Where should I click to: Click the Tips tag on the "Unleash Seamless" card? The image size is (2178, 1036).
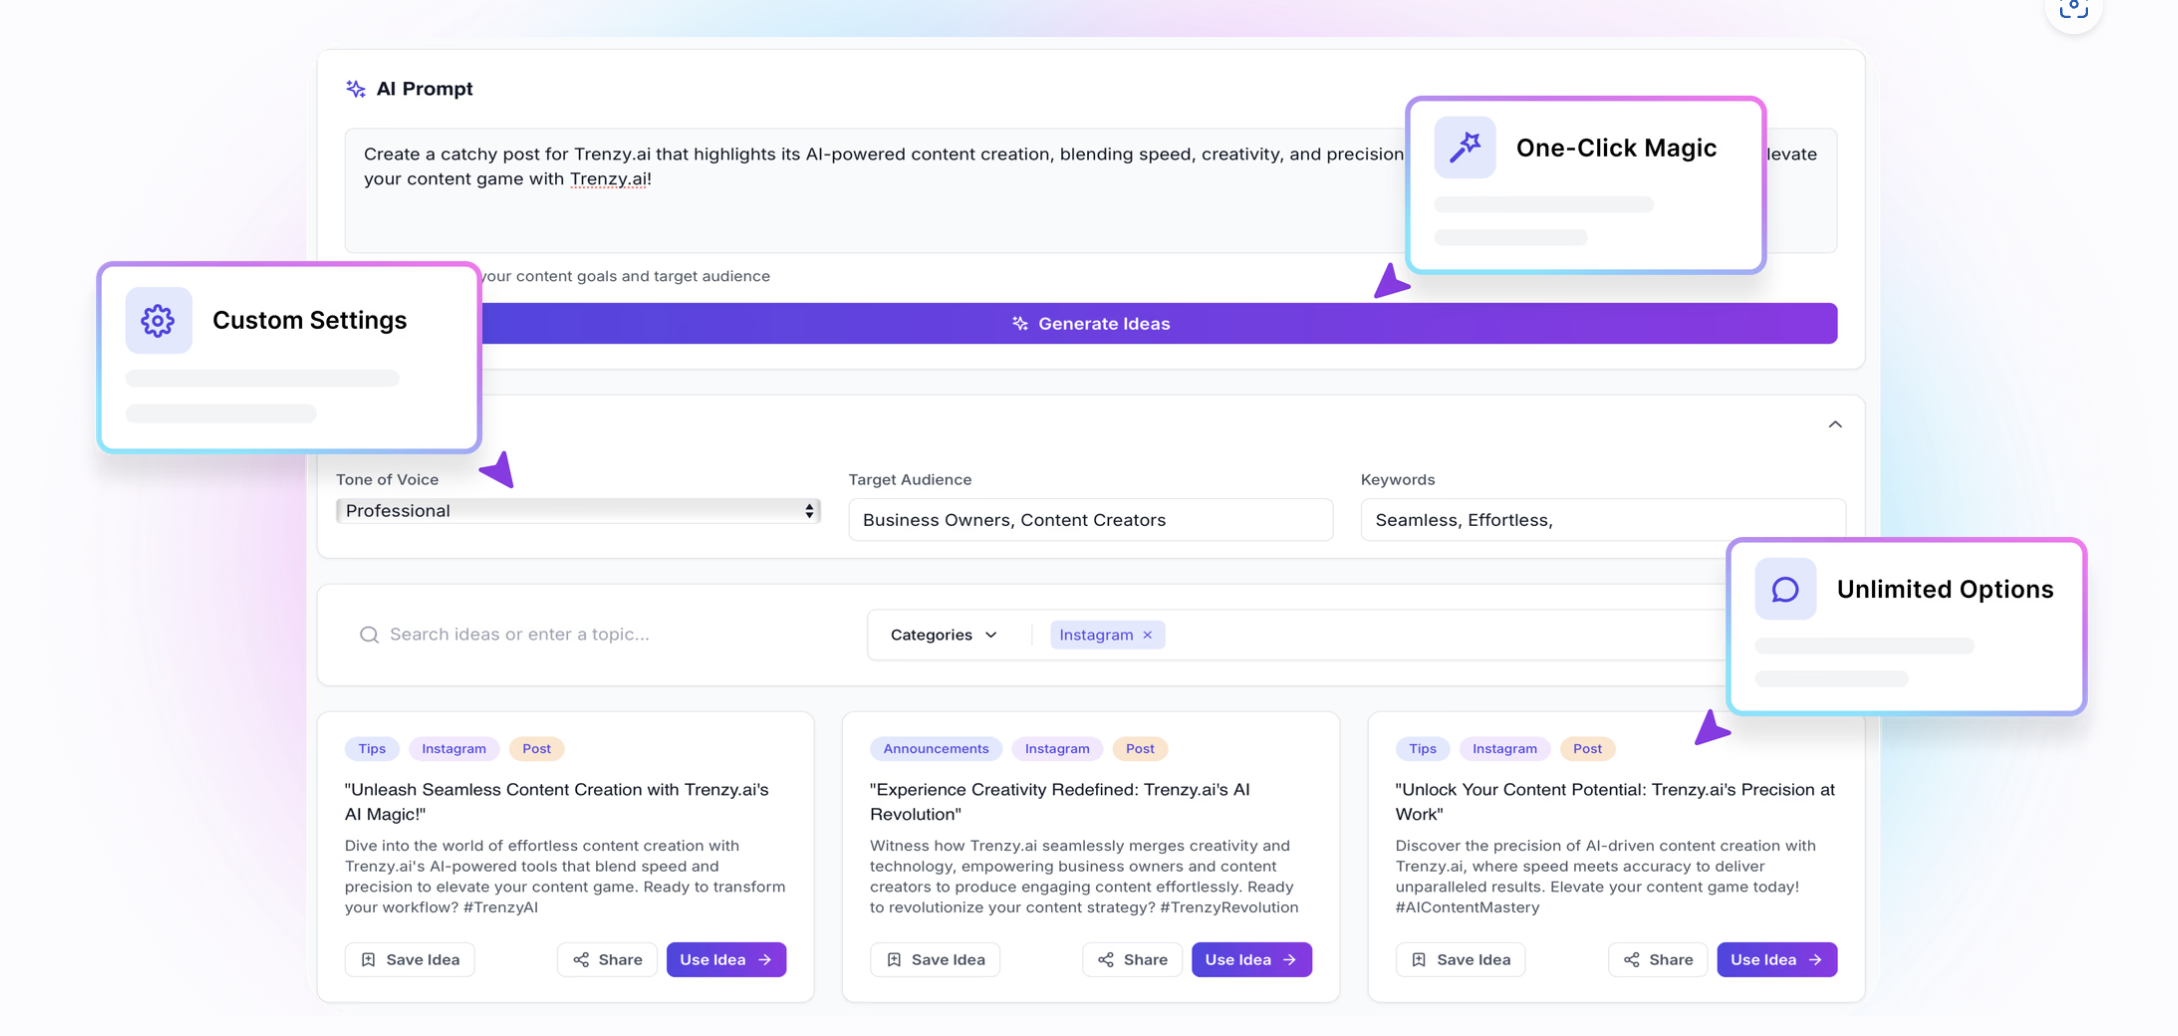click(372, 749)
